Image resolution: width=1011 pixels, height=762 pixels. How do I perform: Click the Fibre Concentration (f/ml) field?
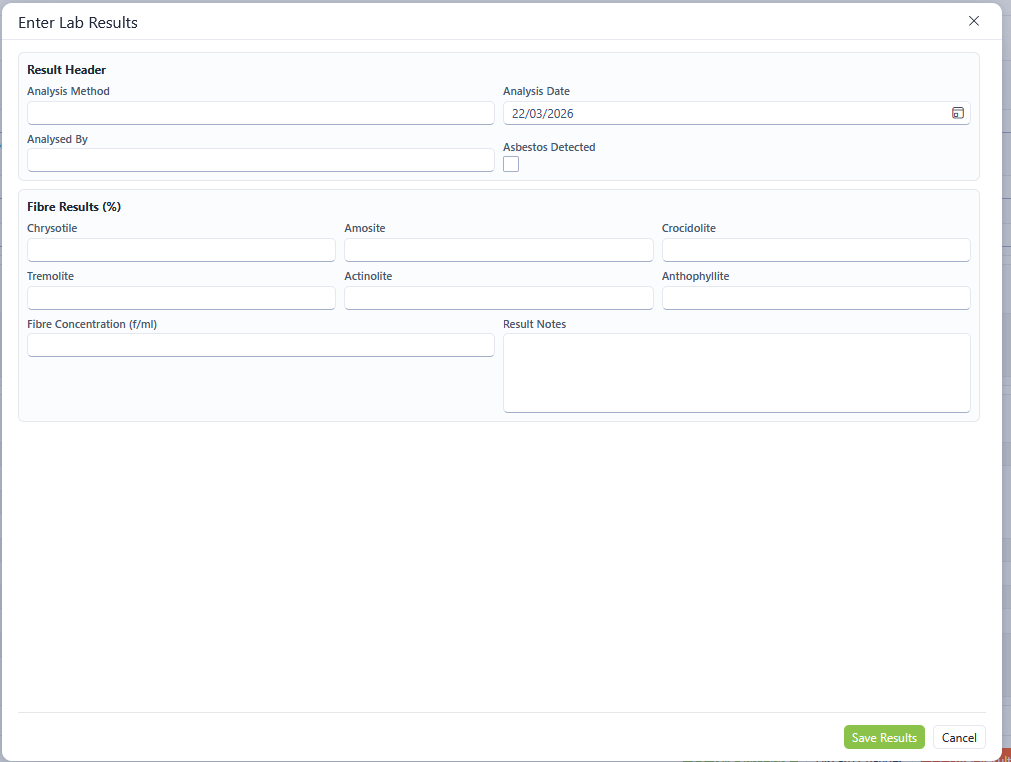click(x=260, y=345)
